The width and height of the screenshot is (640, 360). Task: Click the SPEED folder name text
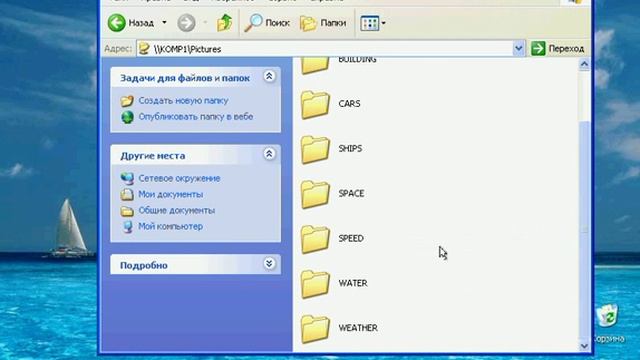tap(351, 238)
